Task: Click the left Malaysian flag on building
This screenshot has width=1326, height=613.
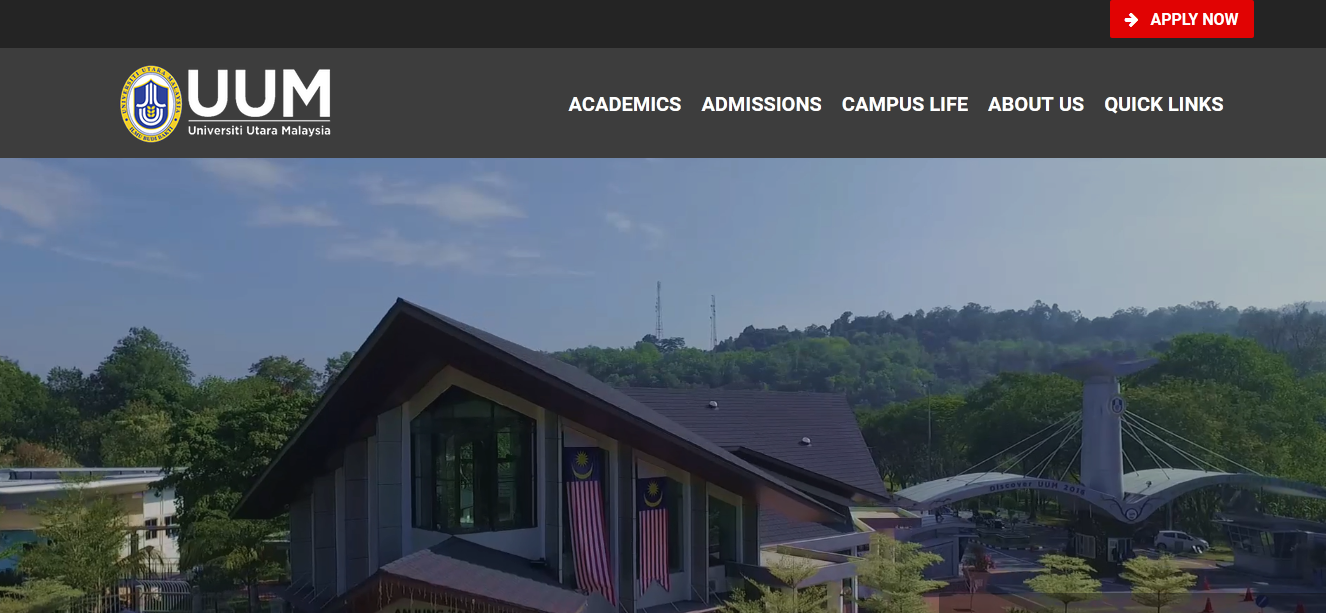Action: click(x=590, y=523)
